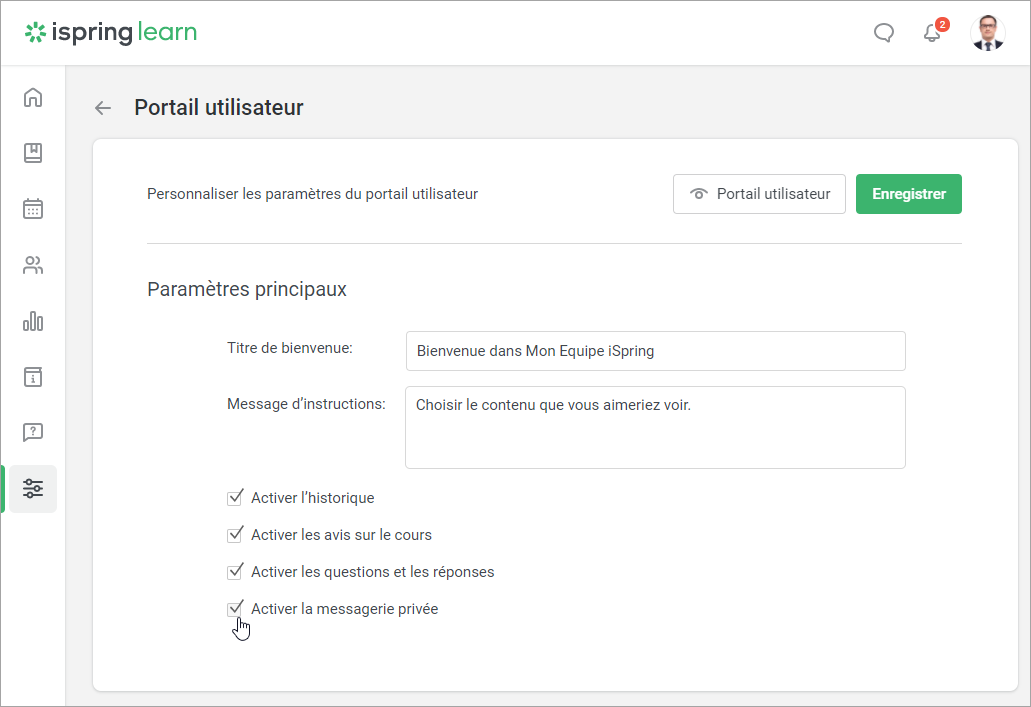Open the user profile avatar menu
This screenshot has height=707, width=1031.
tap(987, 33)
